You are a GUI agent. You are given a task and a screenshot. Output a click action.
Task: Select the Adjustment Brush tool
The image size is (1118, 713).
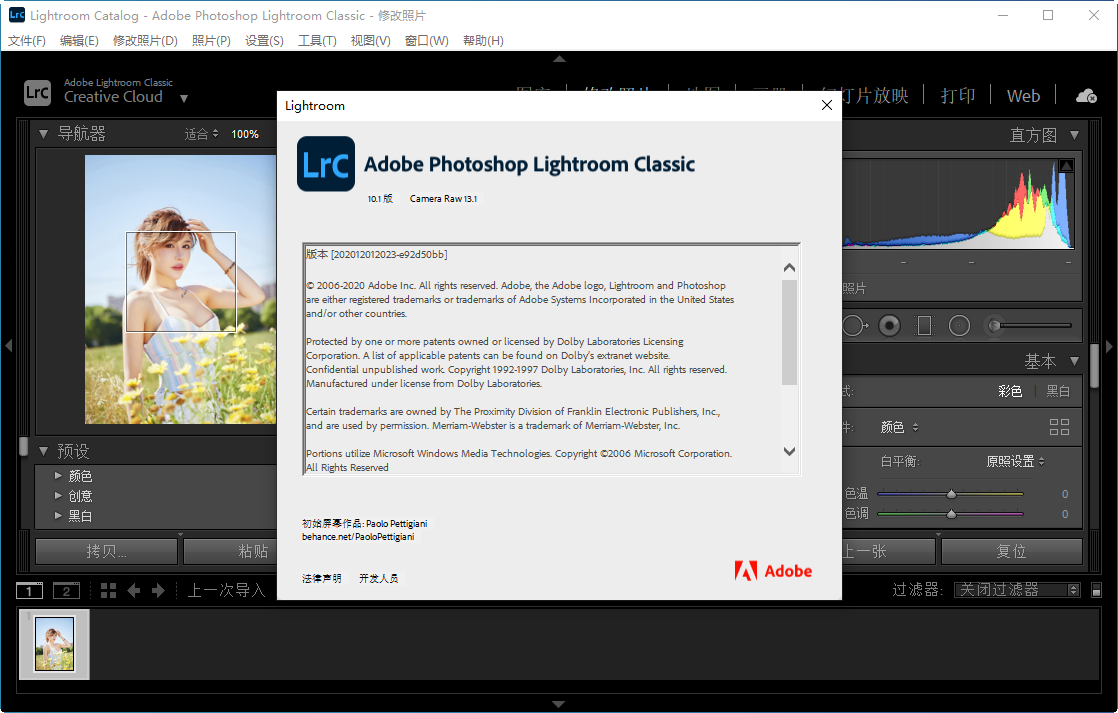pyautogui.click(x=995, y=324)
